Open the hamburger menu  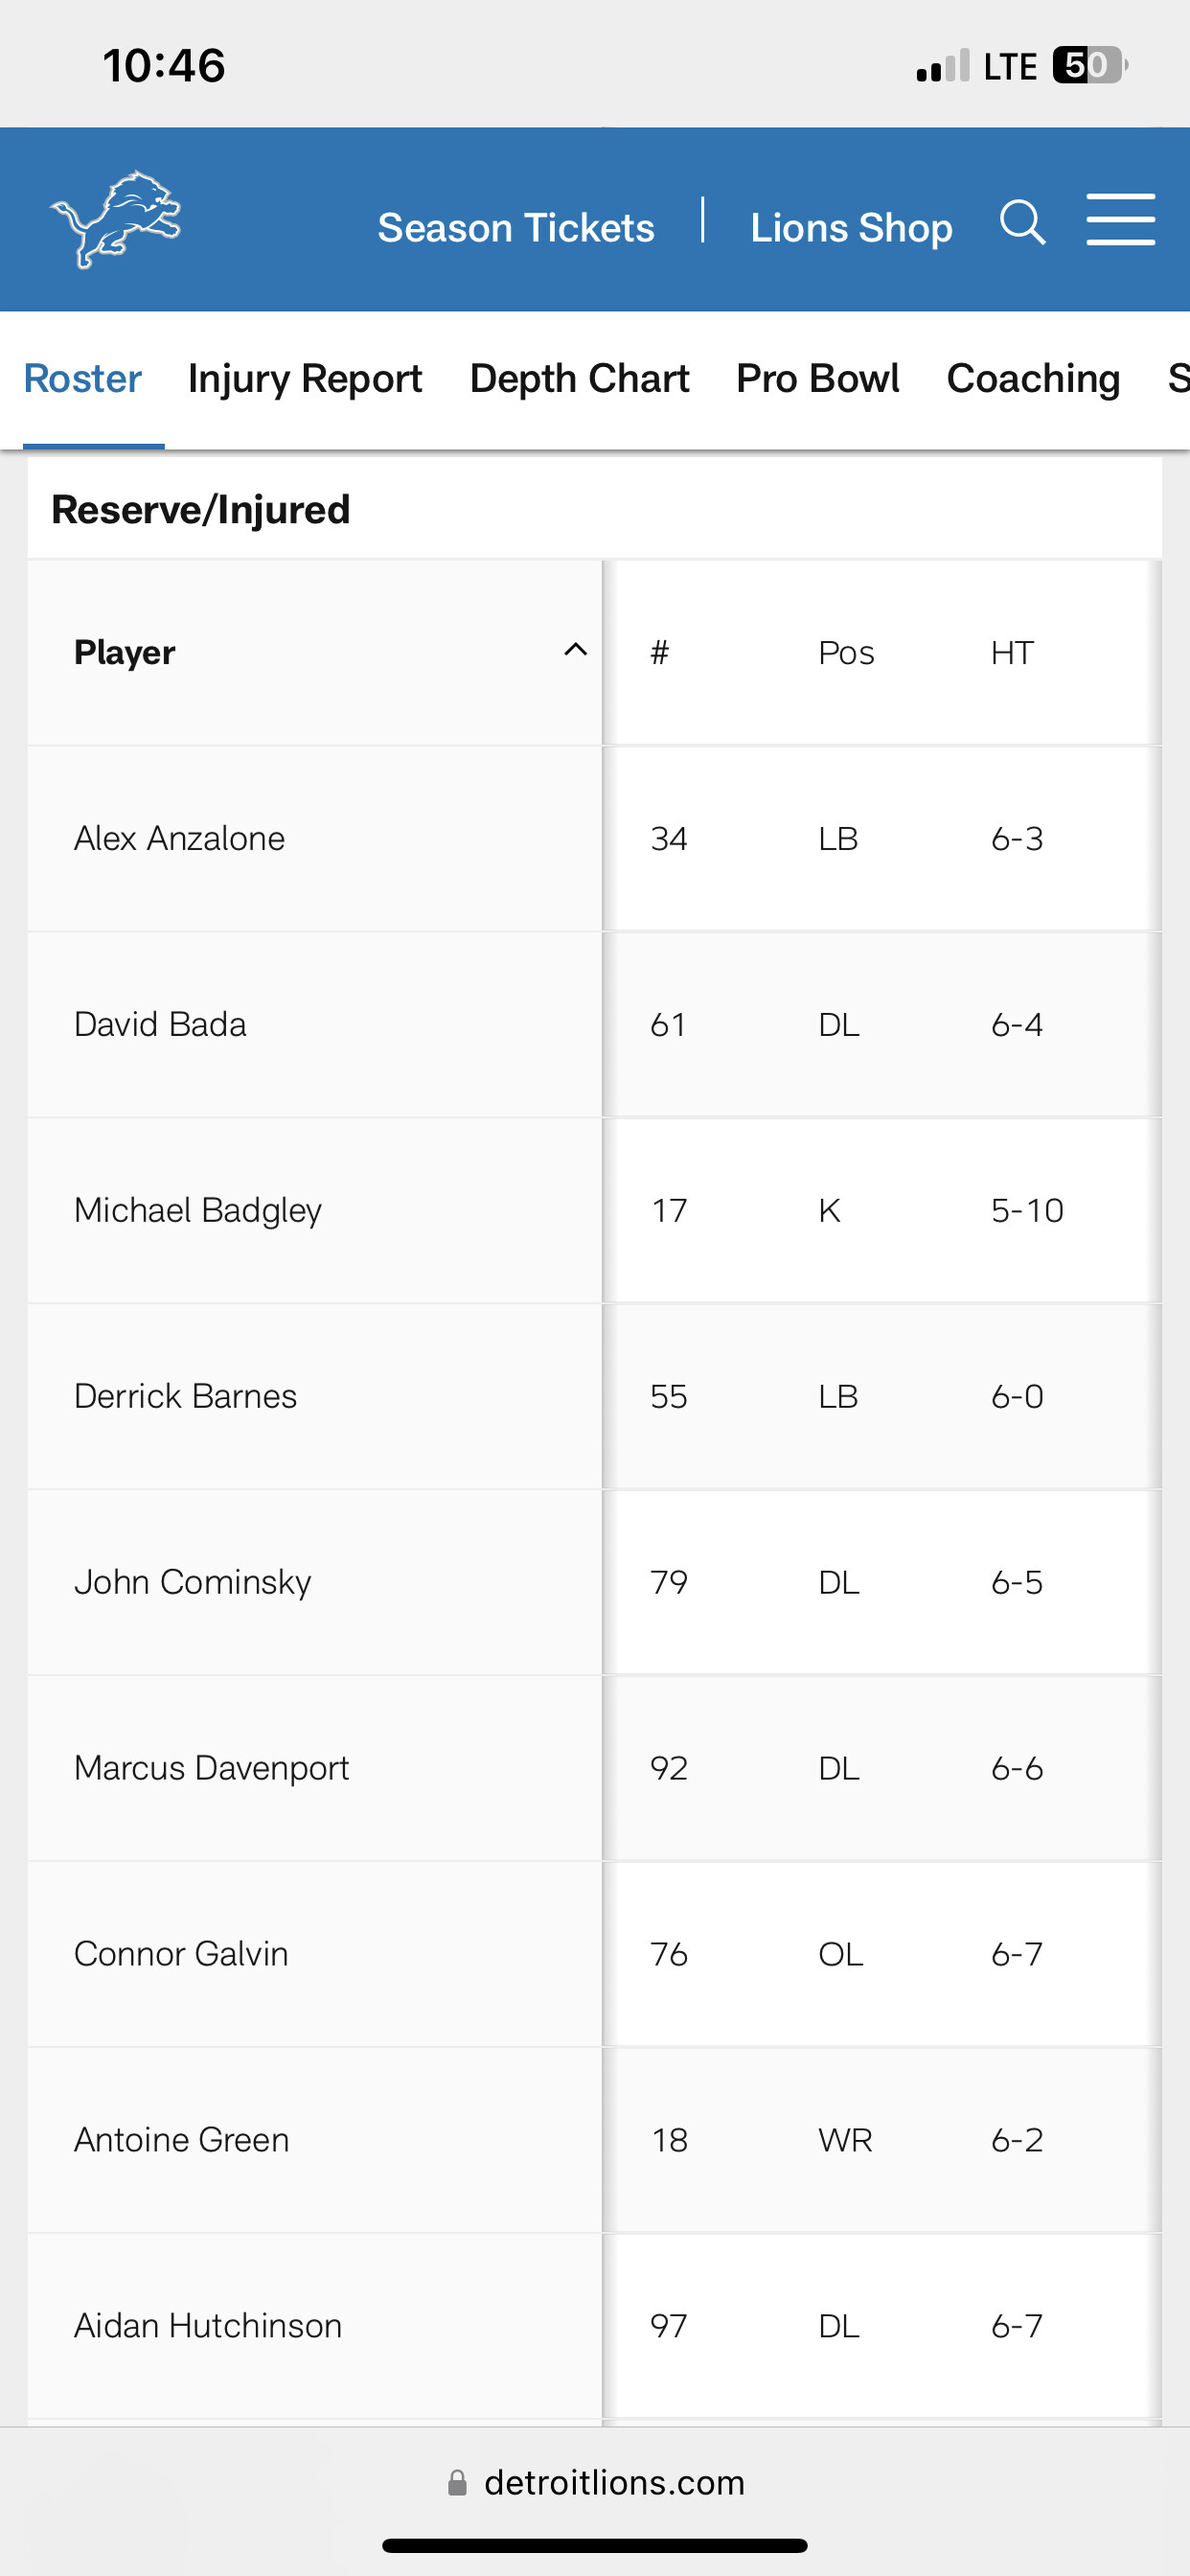(1120, 220)
